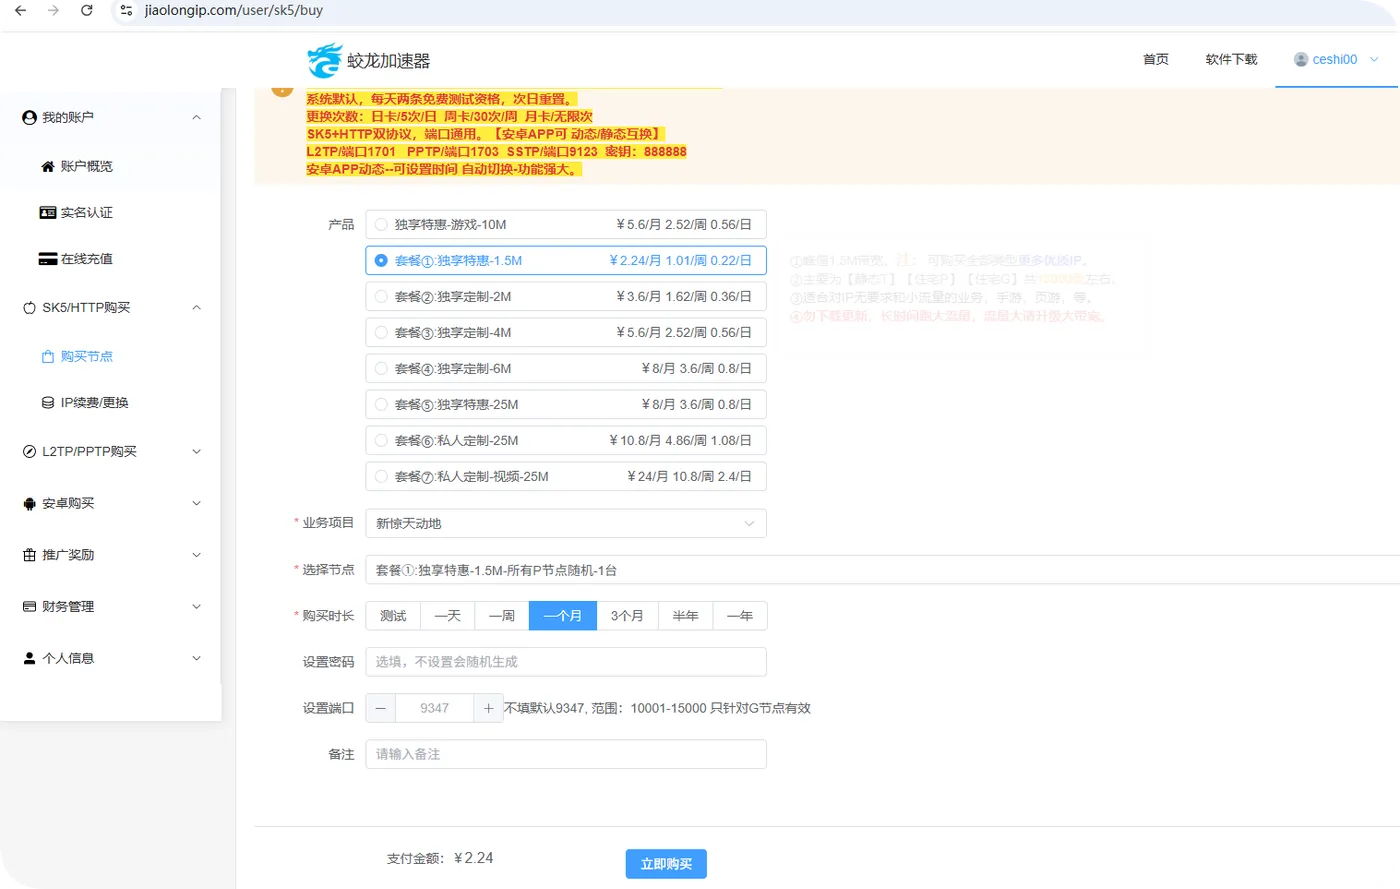Click the 立即购买 button
The width and height of the screenshot is (1400, 889).
(x=666, y=864)
